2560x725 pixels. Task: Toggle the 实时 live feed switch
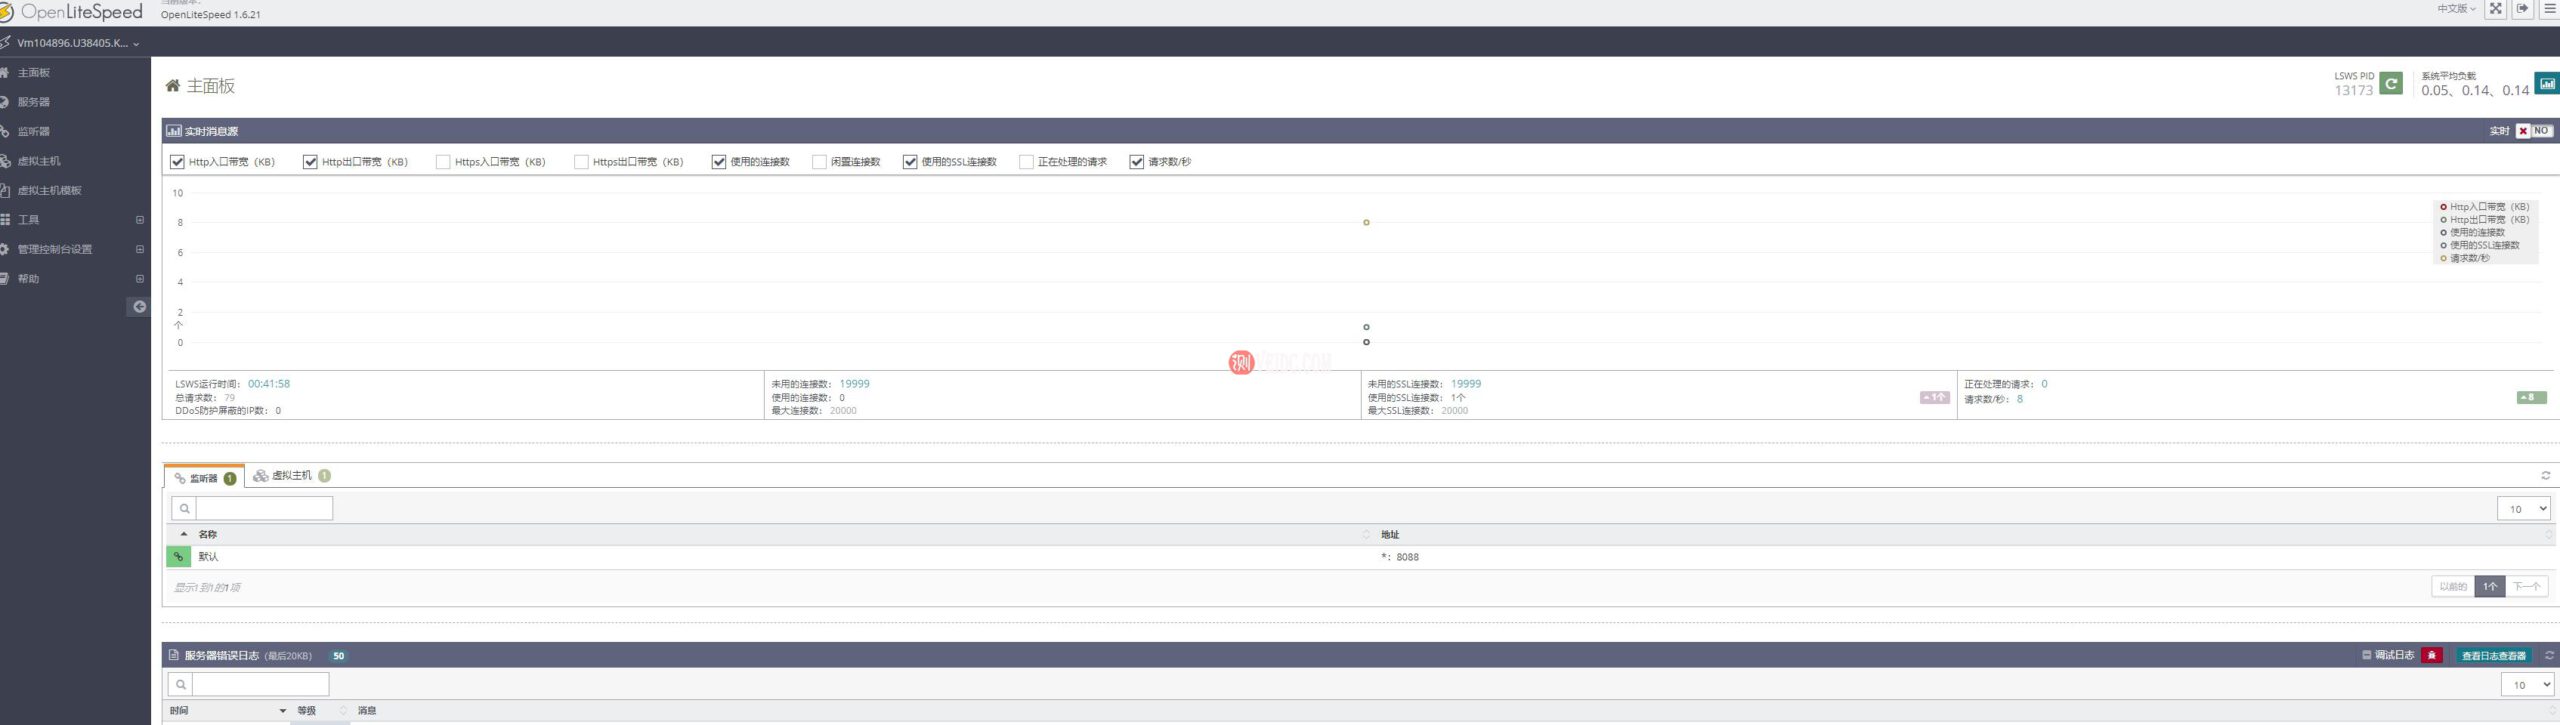pos(2535,131)
